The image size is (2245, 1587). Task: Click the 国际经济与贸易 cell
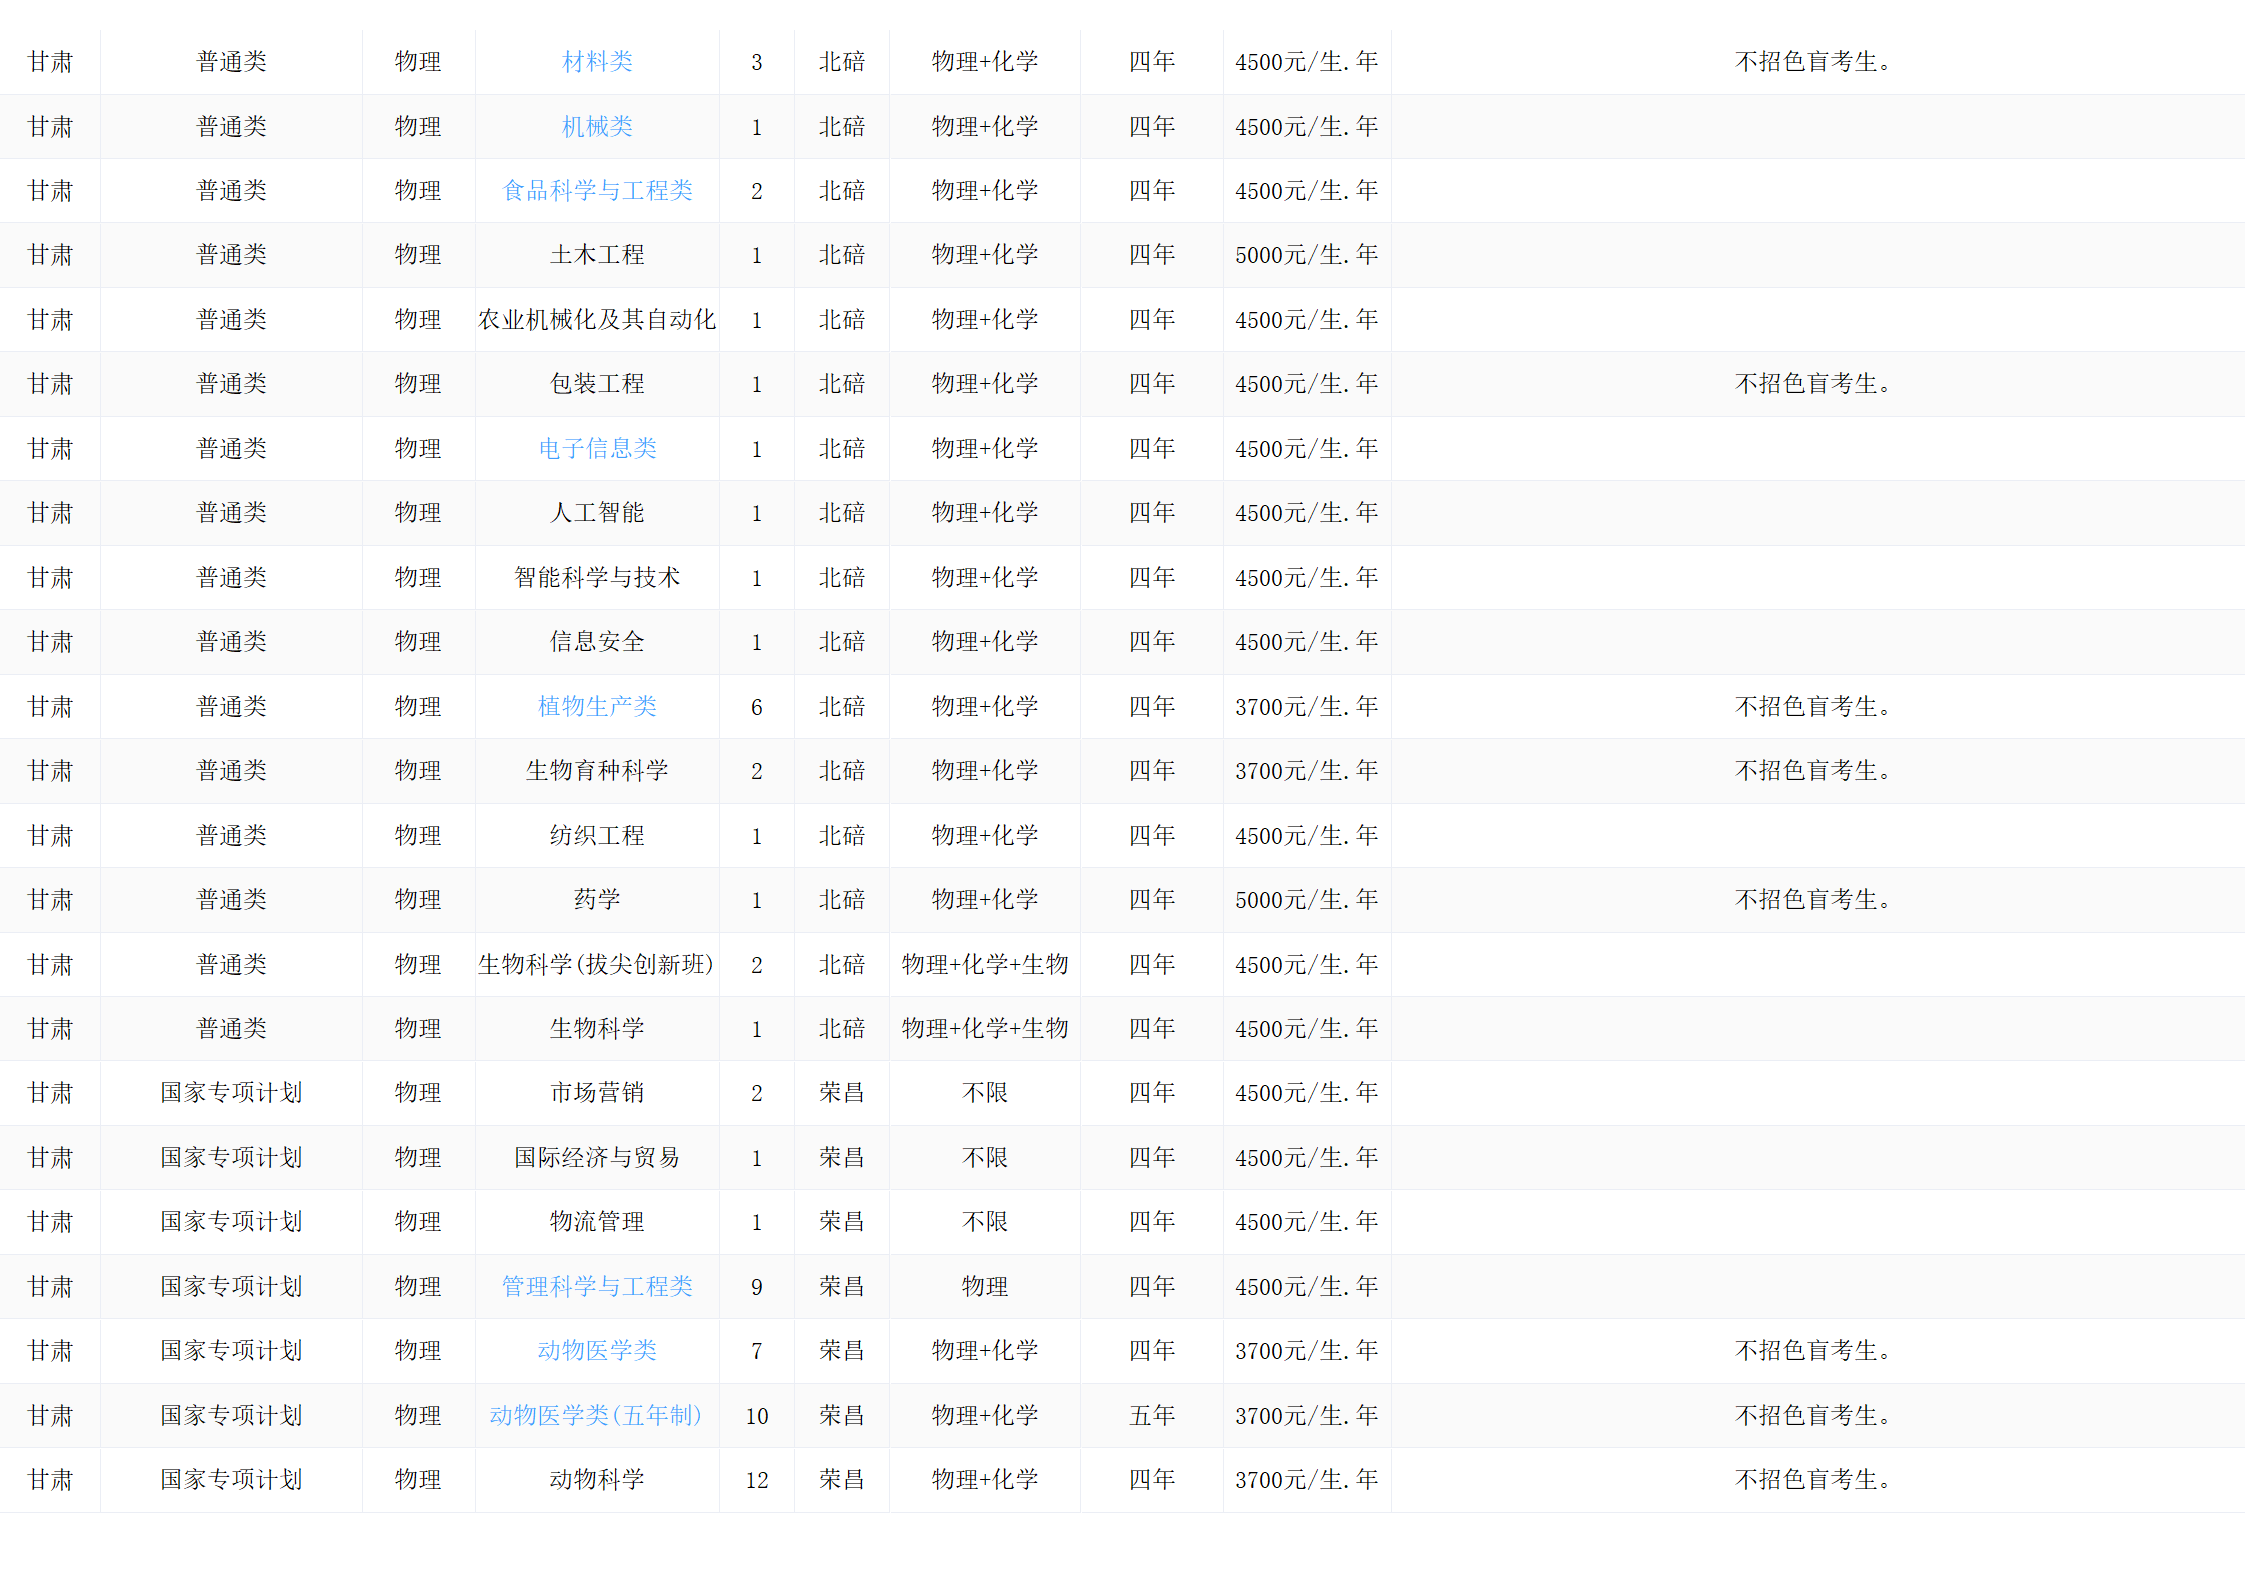tap(597, 1158)
